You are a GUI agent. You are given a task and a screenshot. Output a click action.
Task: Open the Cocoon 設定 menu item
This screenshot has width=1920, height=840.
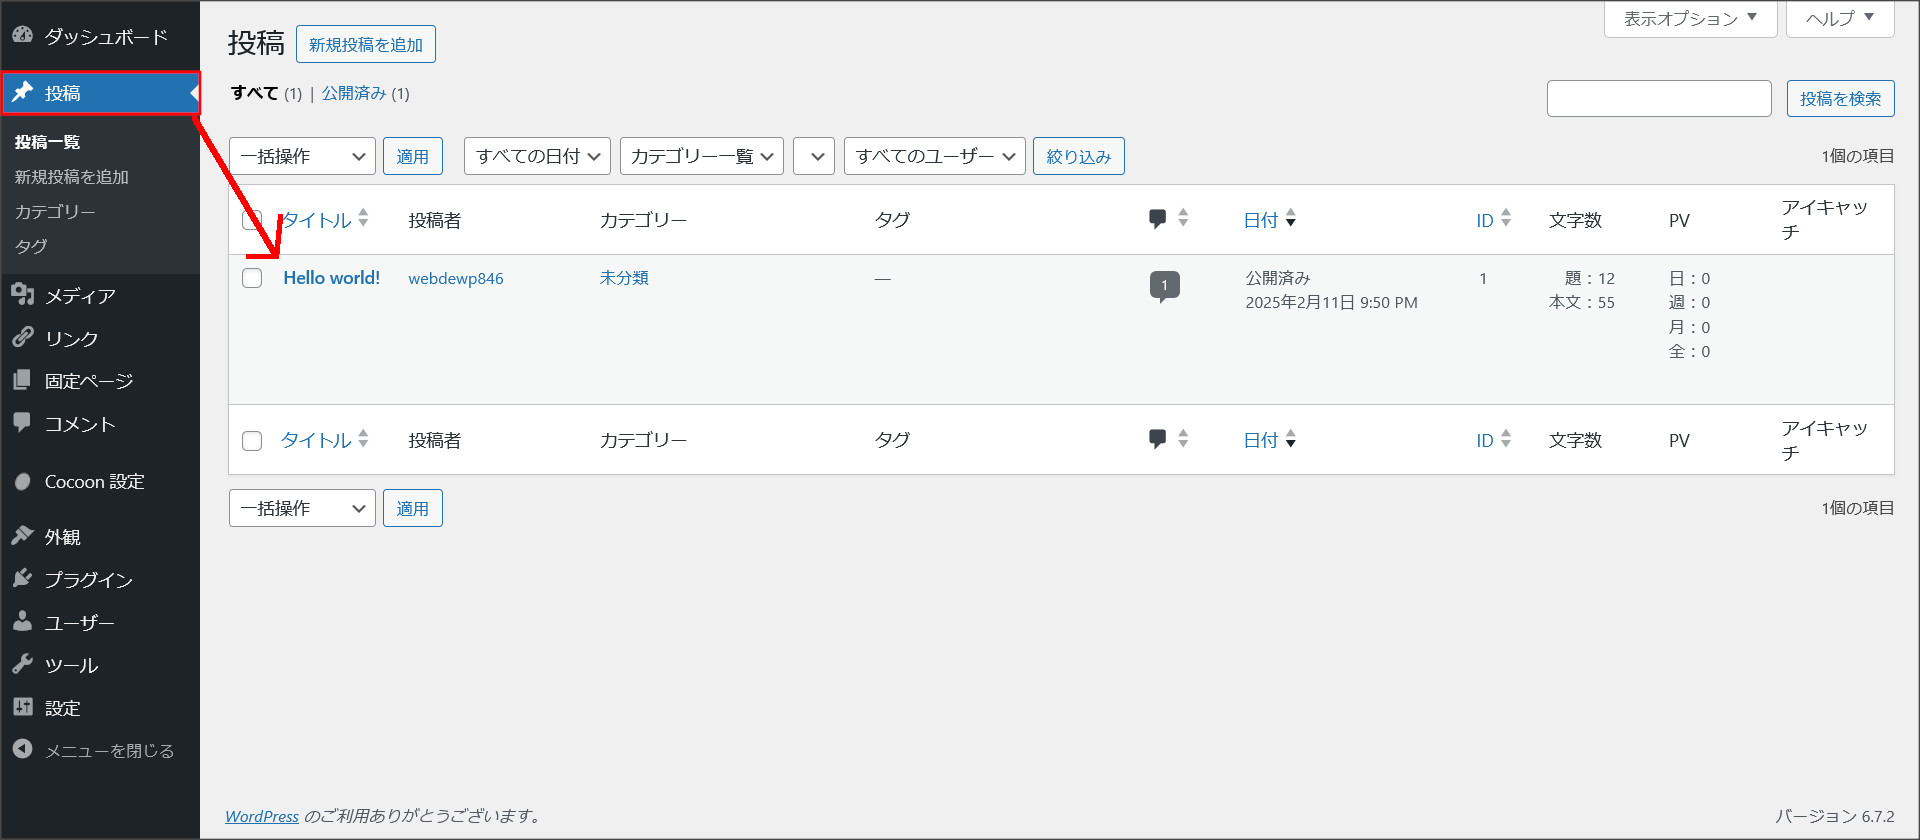(x=100, y=481)
